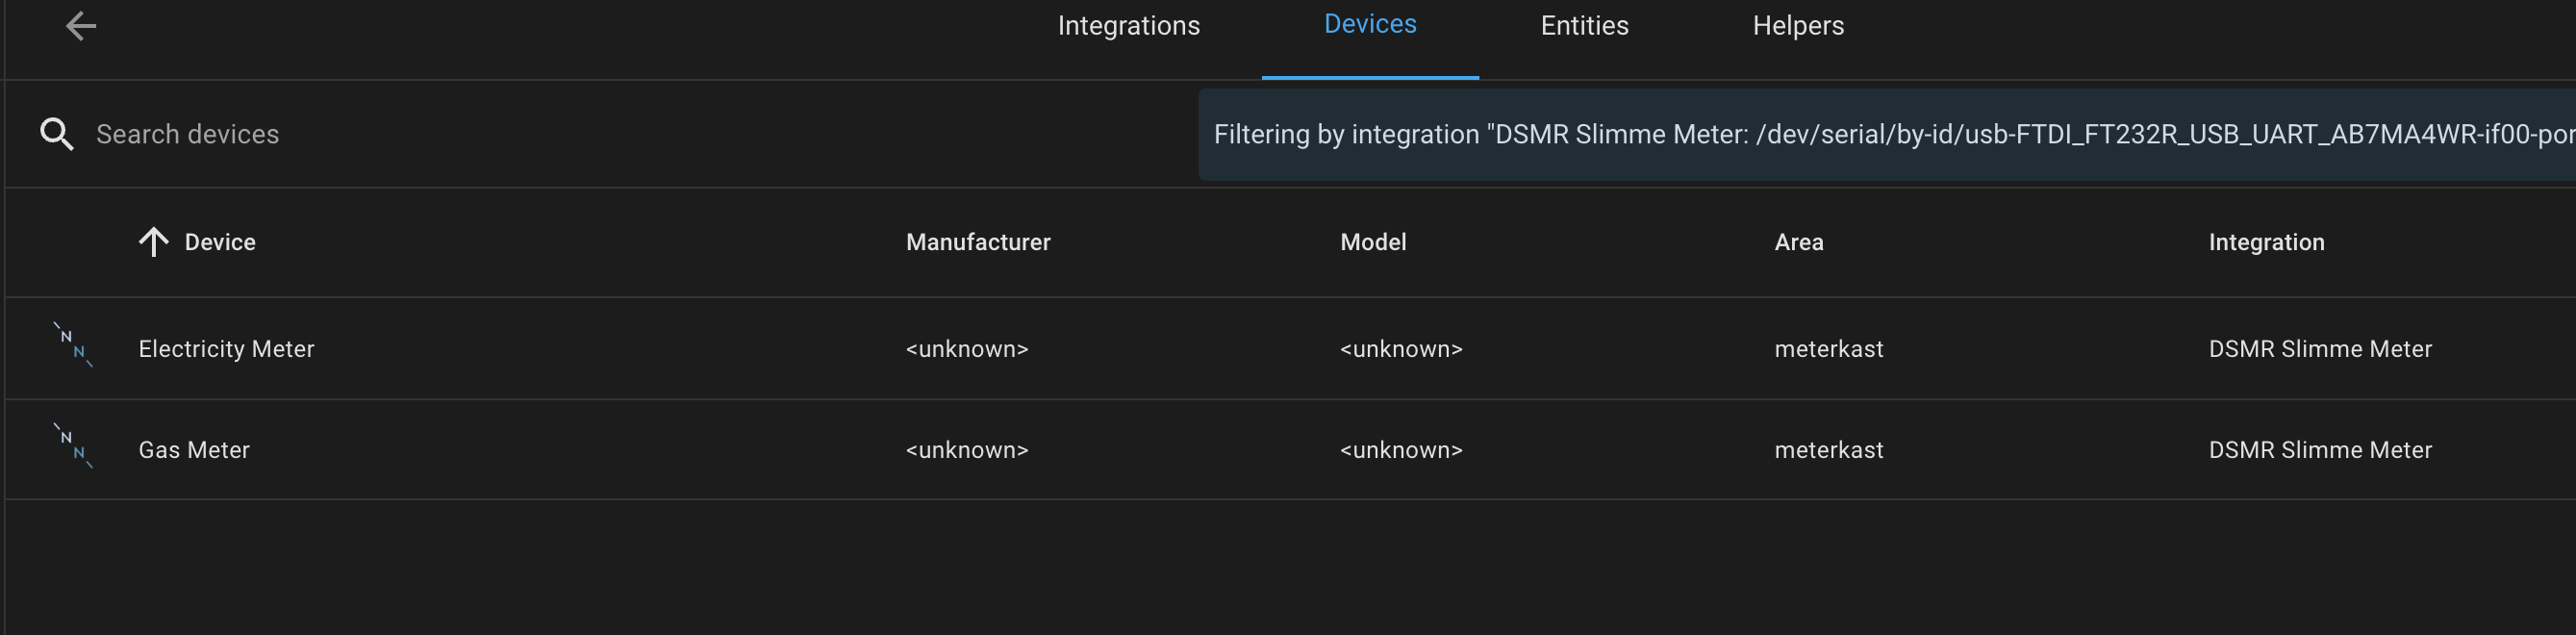Click Electricity Meter's DSMR Slimme Meter cell

pyautogui.click(x=2319, y=349)
